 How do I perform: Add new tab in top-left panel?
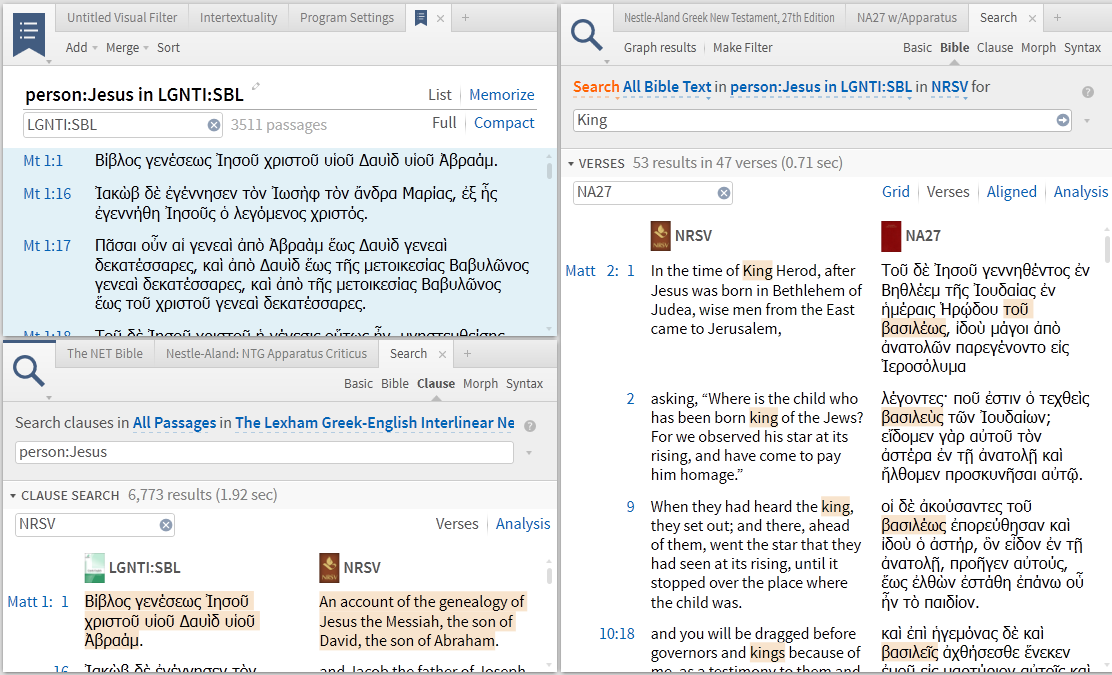[x=465, y=18]
